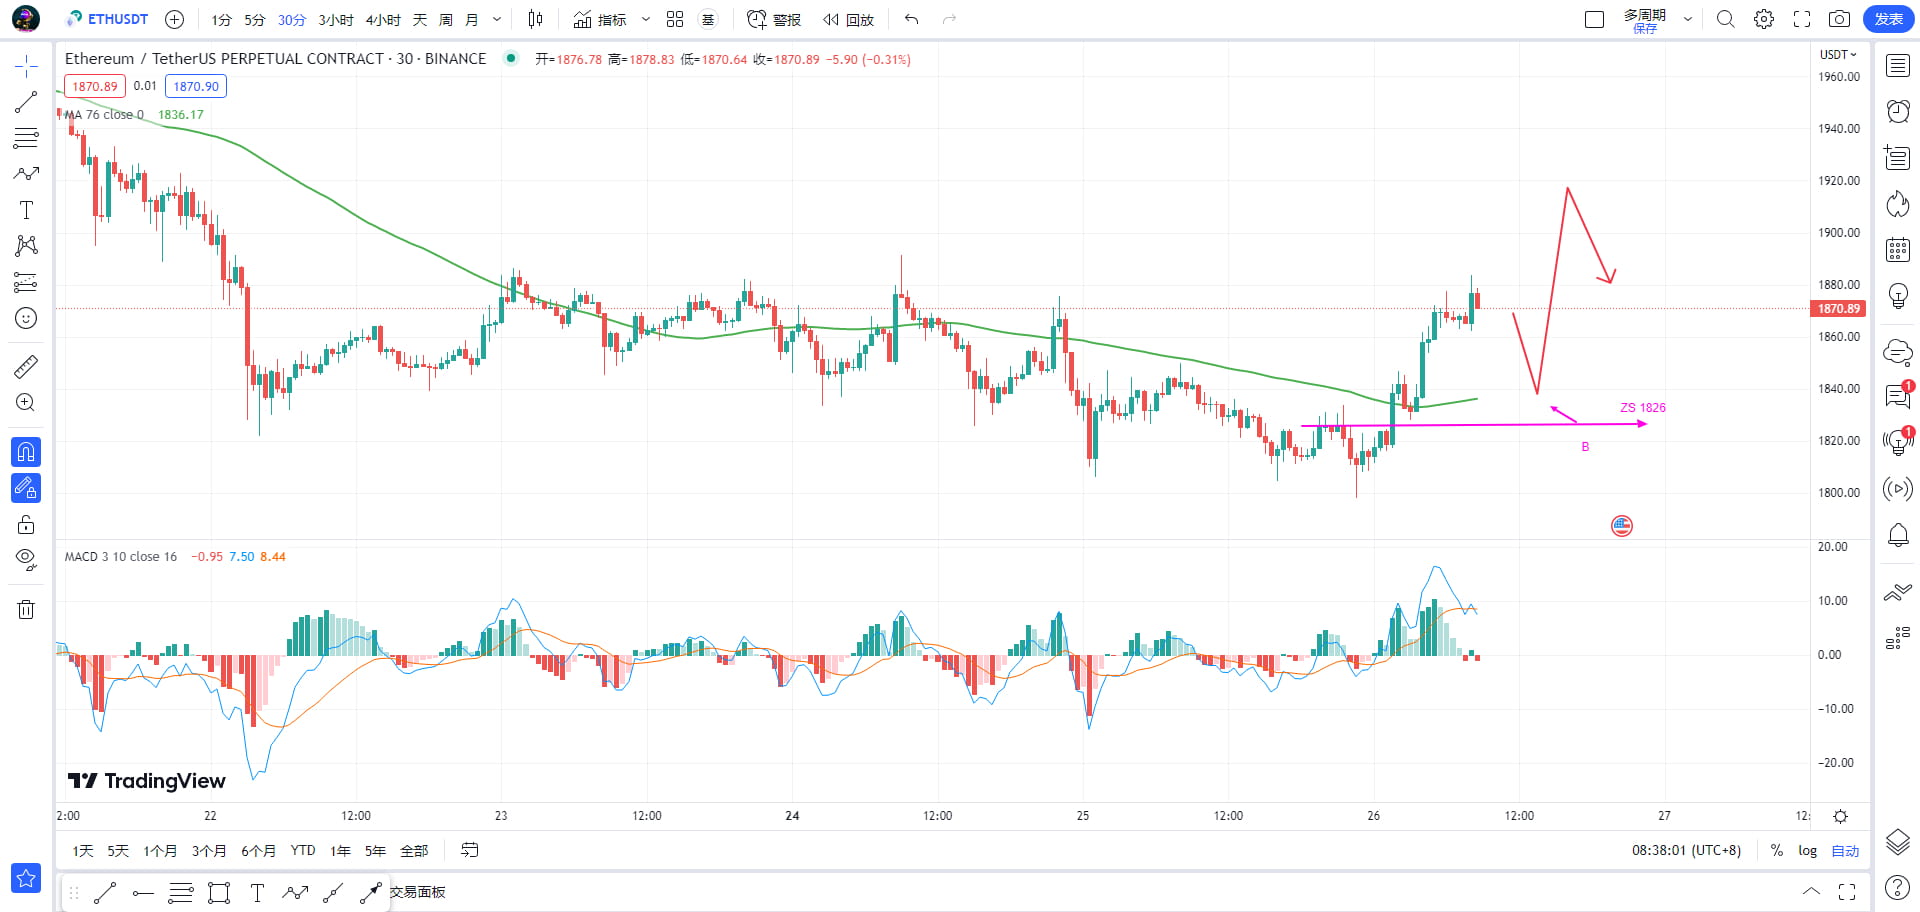This screenshot has height=912, width=1920.
Task: Expand the timeframe interval dropdown arrow
Action: pyautogui.click(x=497, y=19)
